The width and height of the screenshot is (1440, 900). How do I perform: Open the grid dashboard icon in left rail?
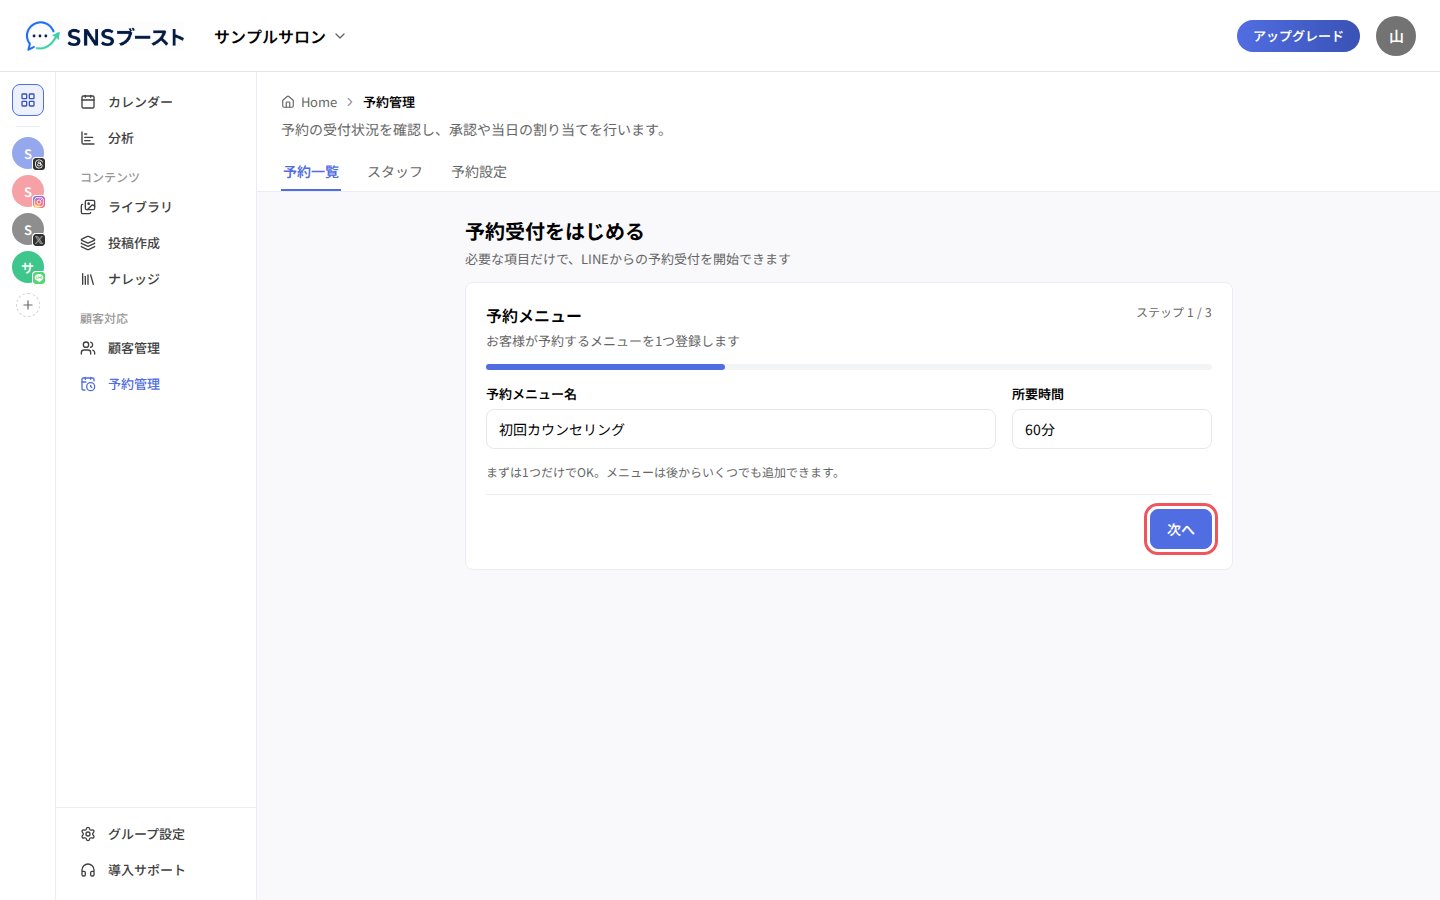click(28, 100)
